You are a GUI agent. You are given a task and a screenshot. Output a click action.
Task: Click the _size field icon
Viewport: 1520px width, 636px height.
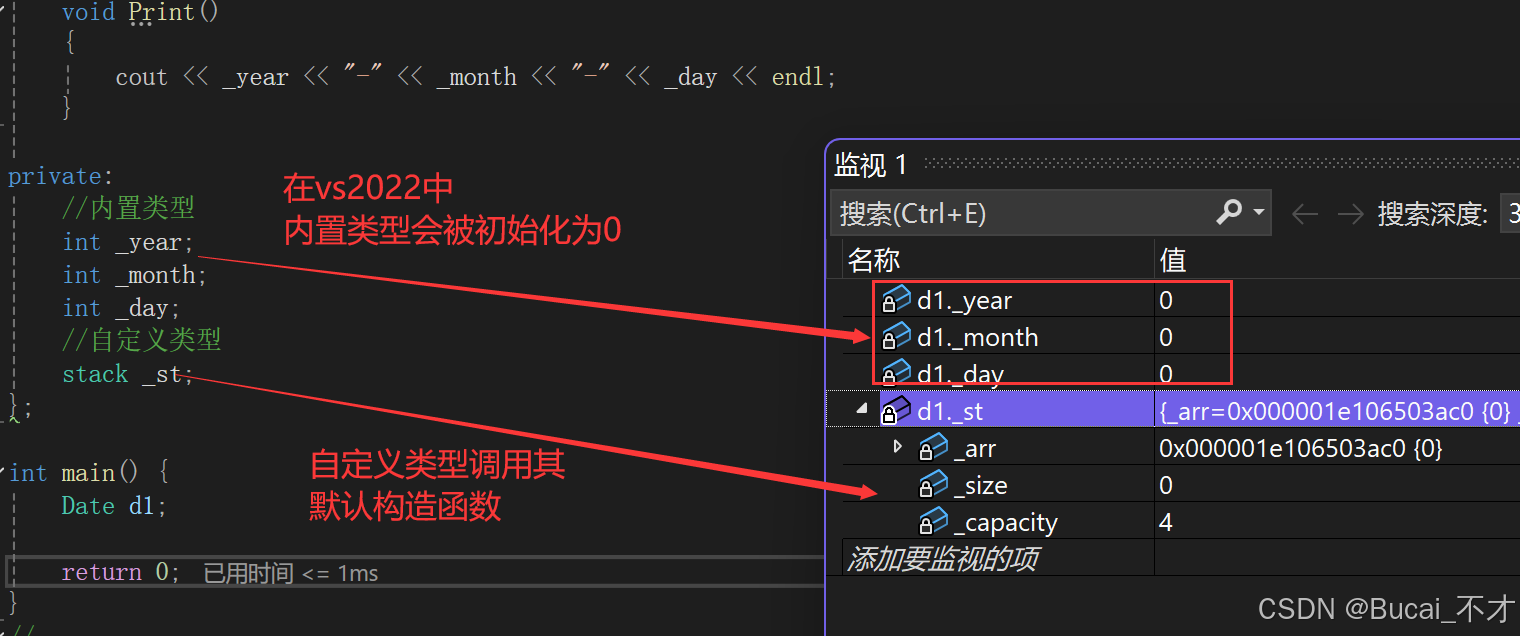click(x=933, y=485)
